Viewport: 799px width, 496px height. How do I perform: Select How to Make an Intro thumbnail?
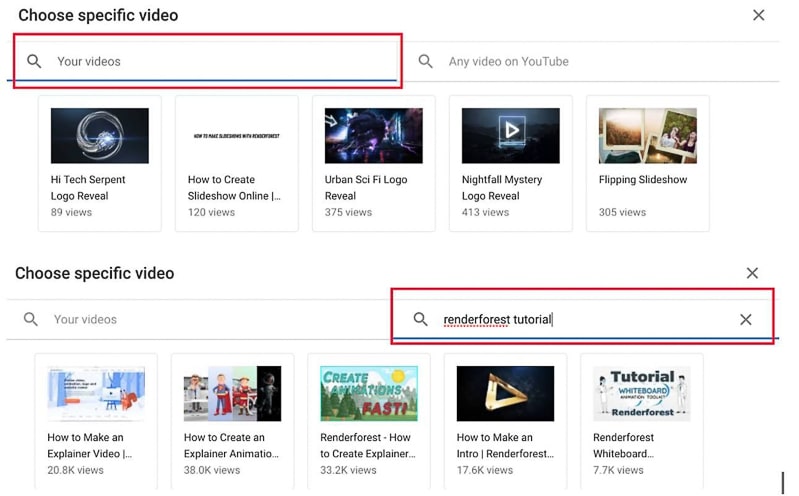(505, 394)
